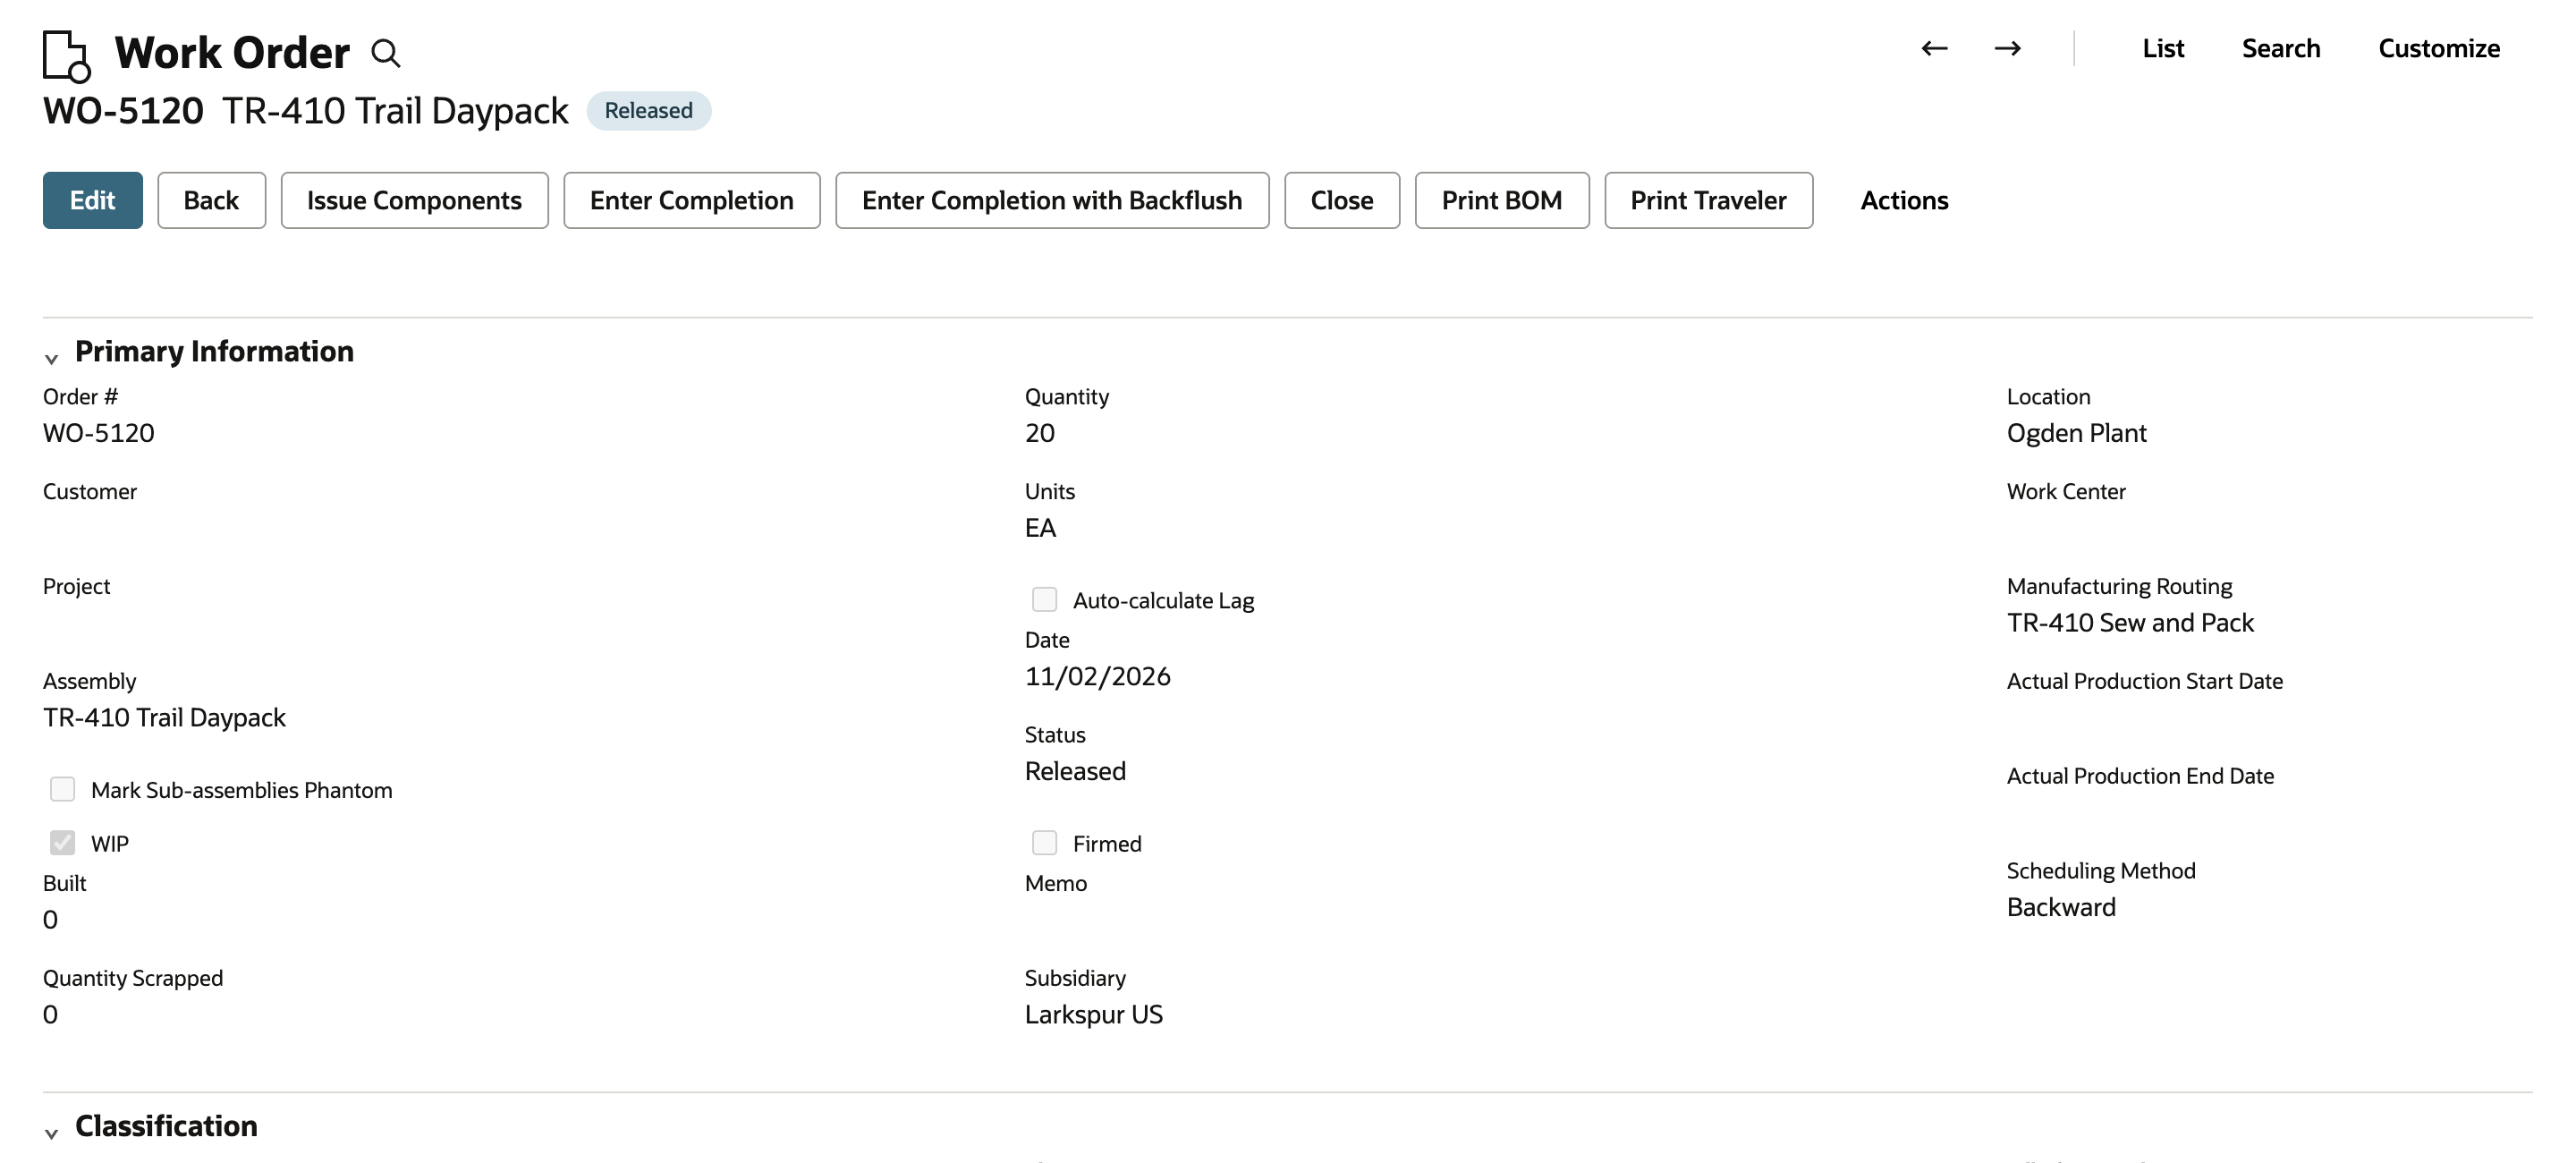Screen dimensions: 2576x1163
Task: Click Enter Completion with Backflush
Action: point(1052,200)
